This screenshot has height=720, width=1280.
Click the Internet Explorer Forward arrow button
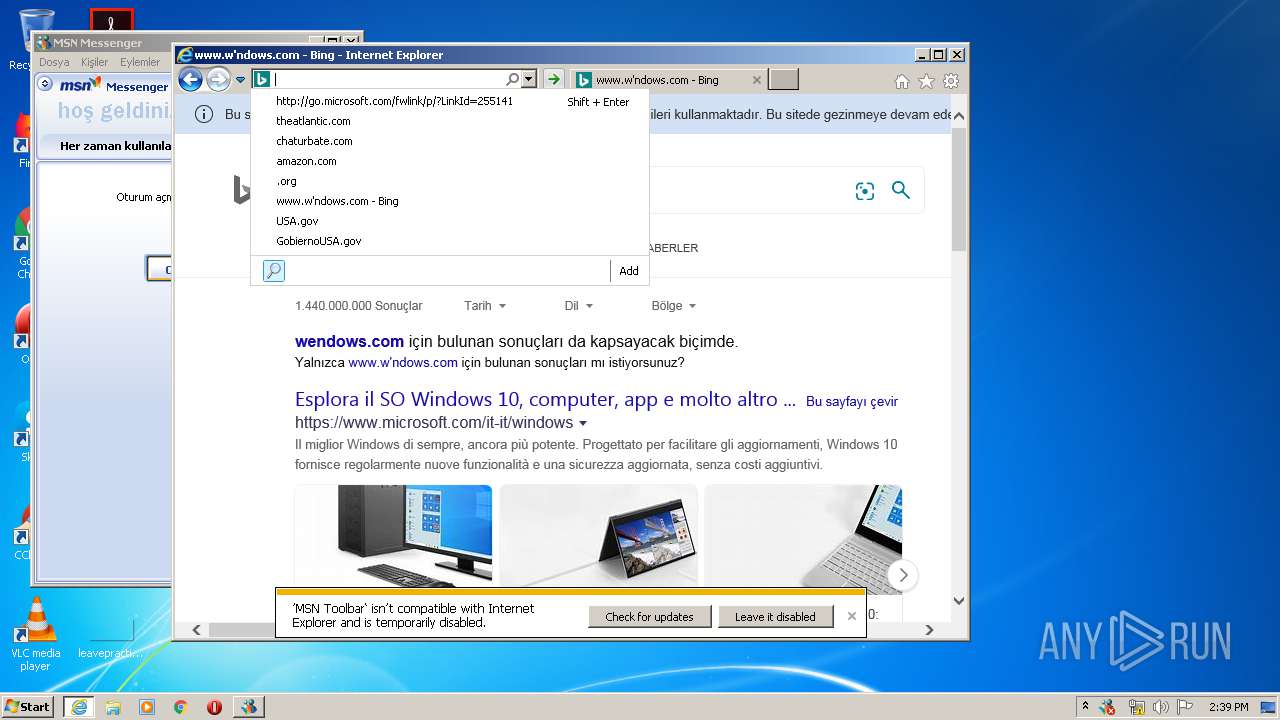(x=218, y=80)
